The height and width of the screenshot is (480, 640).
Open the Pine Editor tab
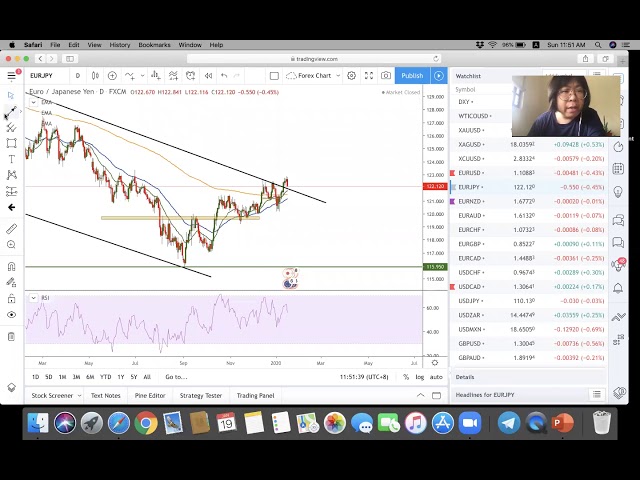click(150, 395)
